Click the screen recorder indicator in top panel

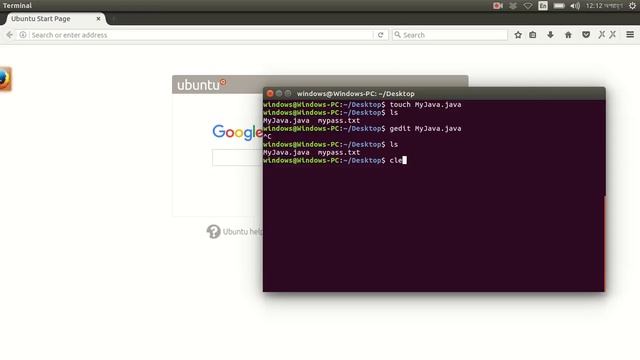click(498, 6)
